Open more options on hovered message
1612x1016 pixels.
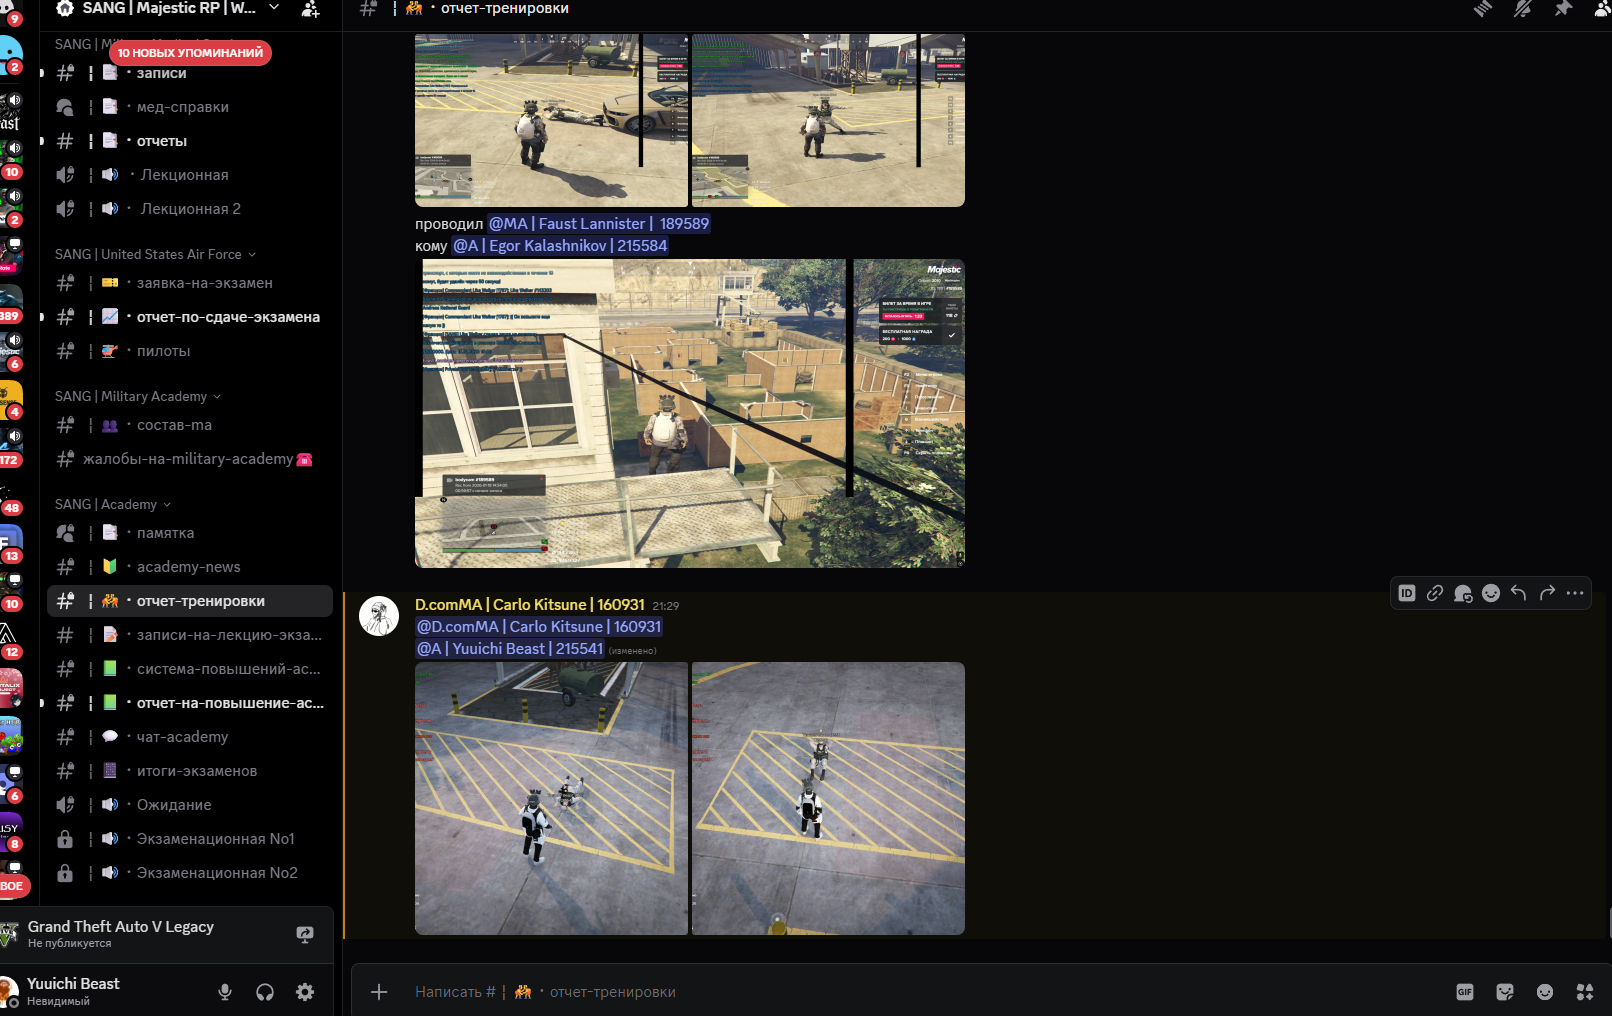tap(1575, 593)
